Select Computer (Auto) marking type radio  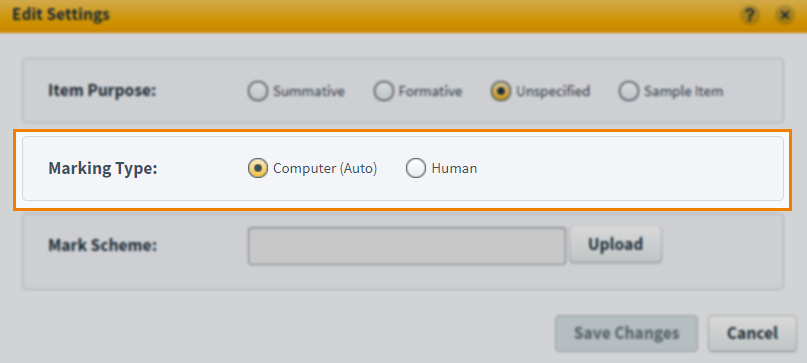point(258,168)
